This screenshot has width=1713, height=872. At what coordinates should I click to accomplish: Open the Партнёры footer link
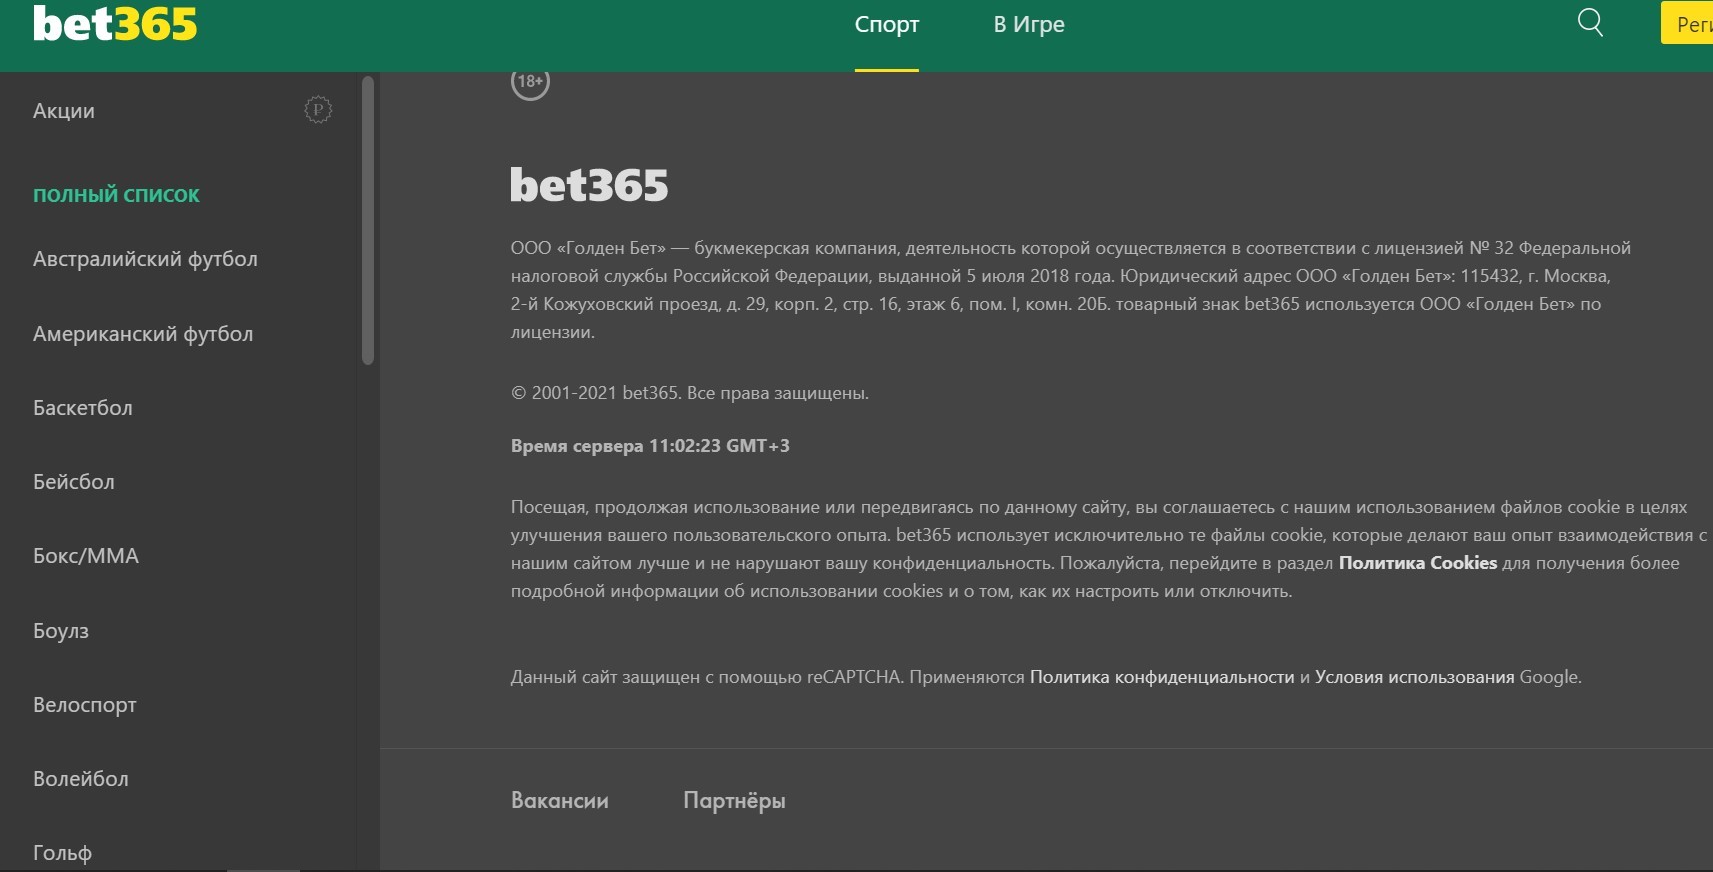pos(734,800)
